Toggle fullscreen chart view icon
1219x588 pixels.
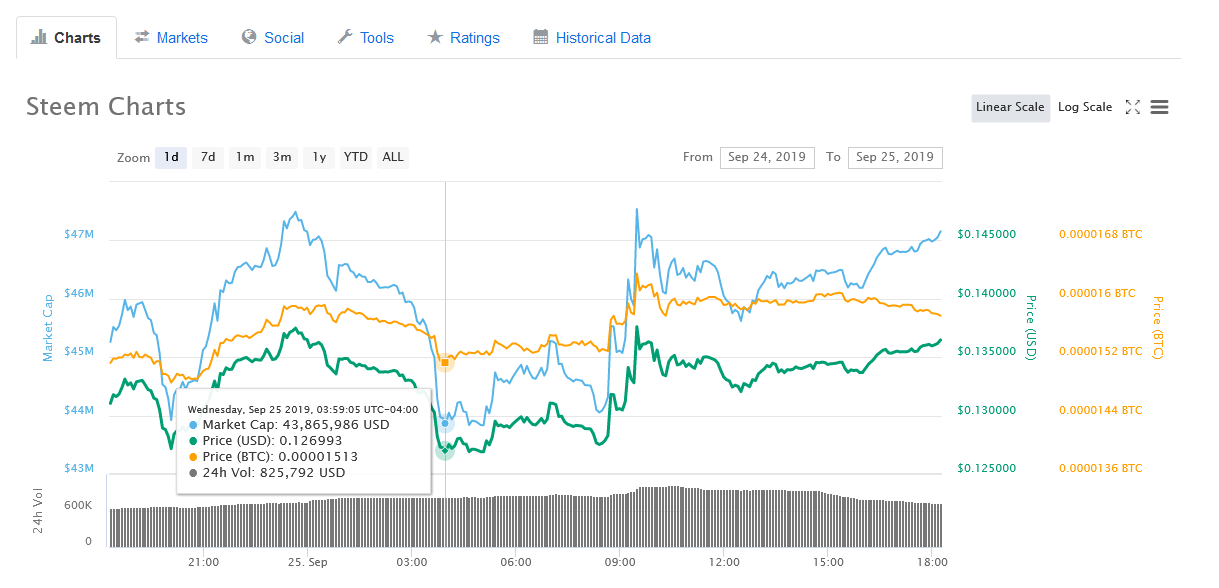pyautogui.click(x=1133, y=107)
